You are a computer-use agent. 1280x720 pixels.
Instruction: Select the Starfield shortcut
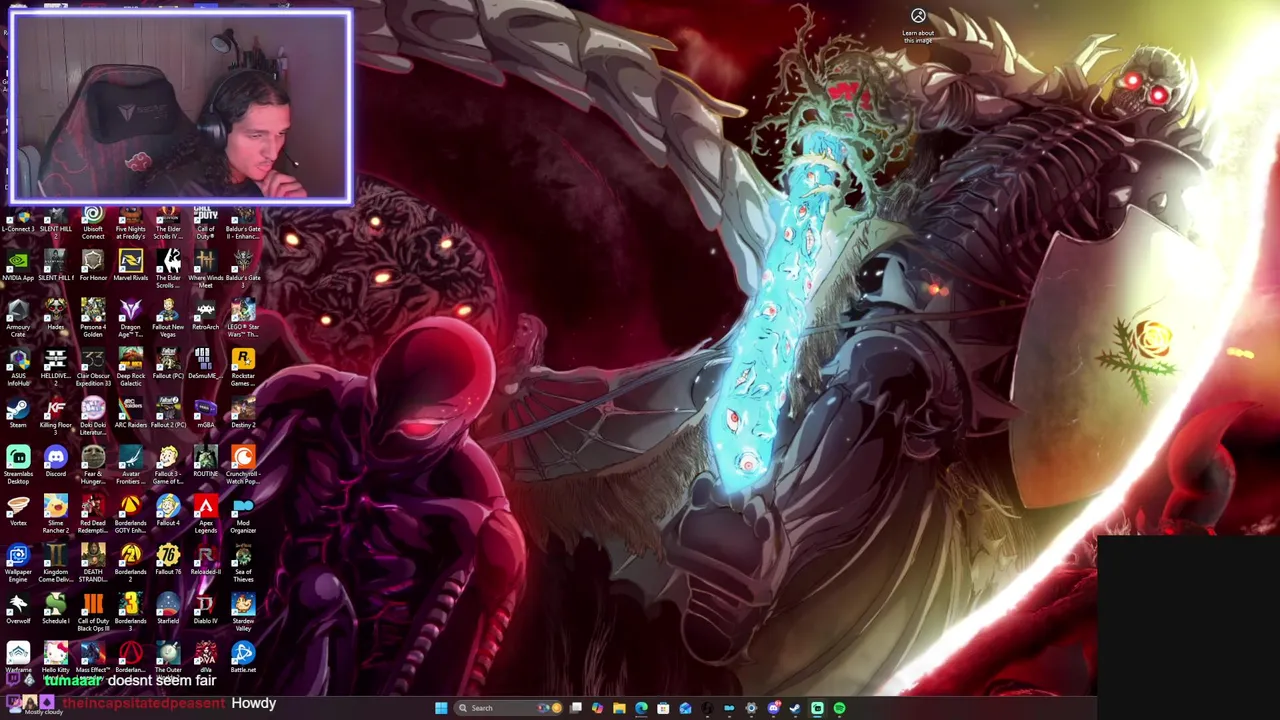[168, 609]
